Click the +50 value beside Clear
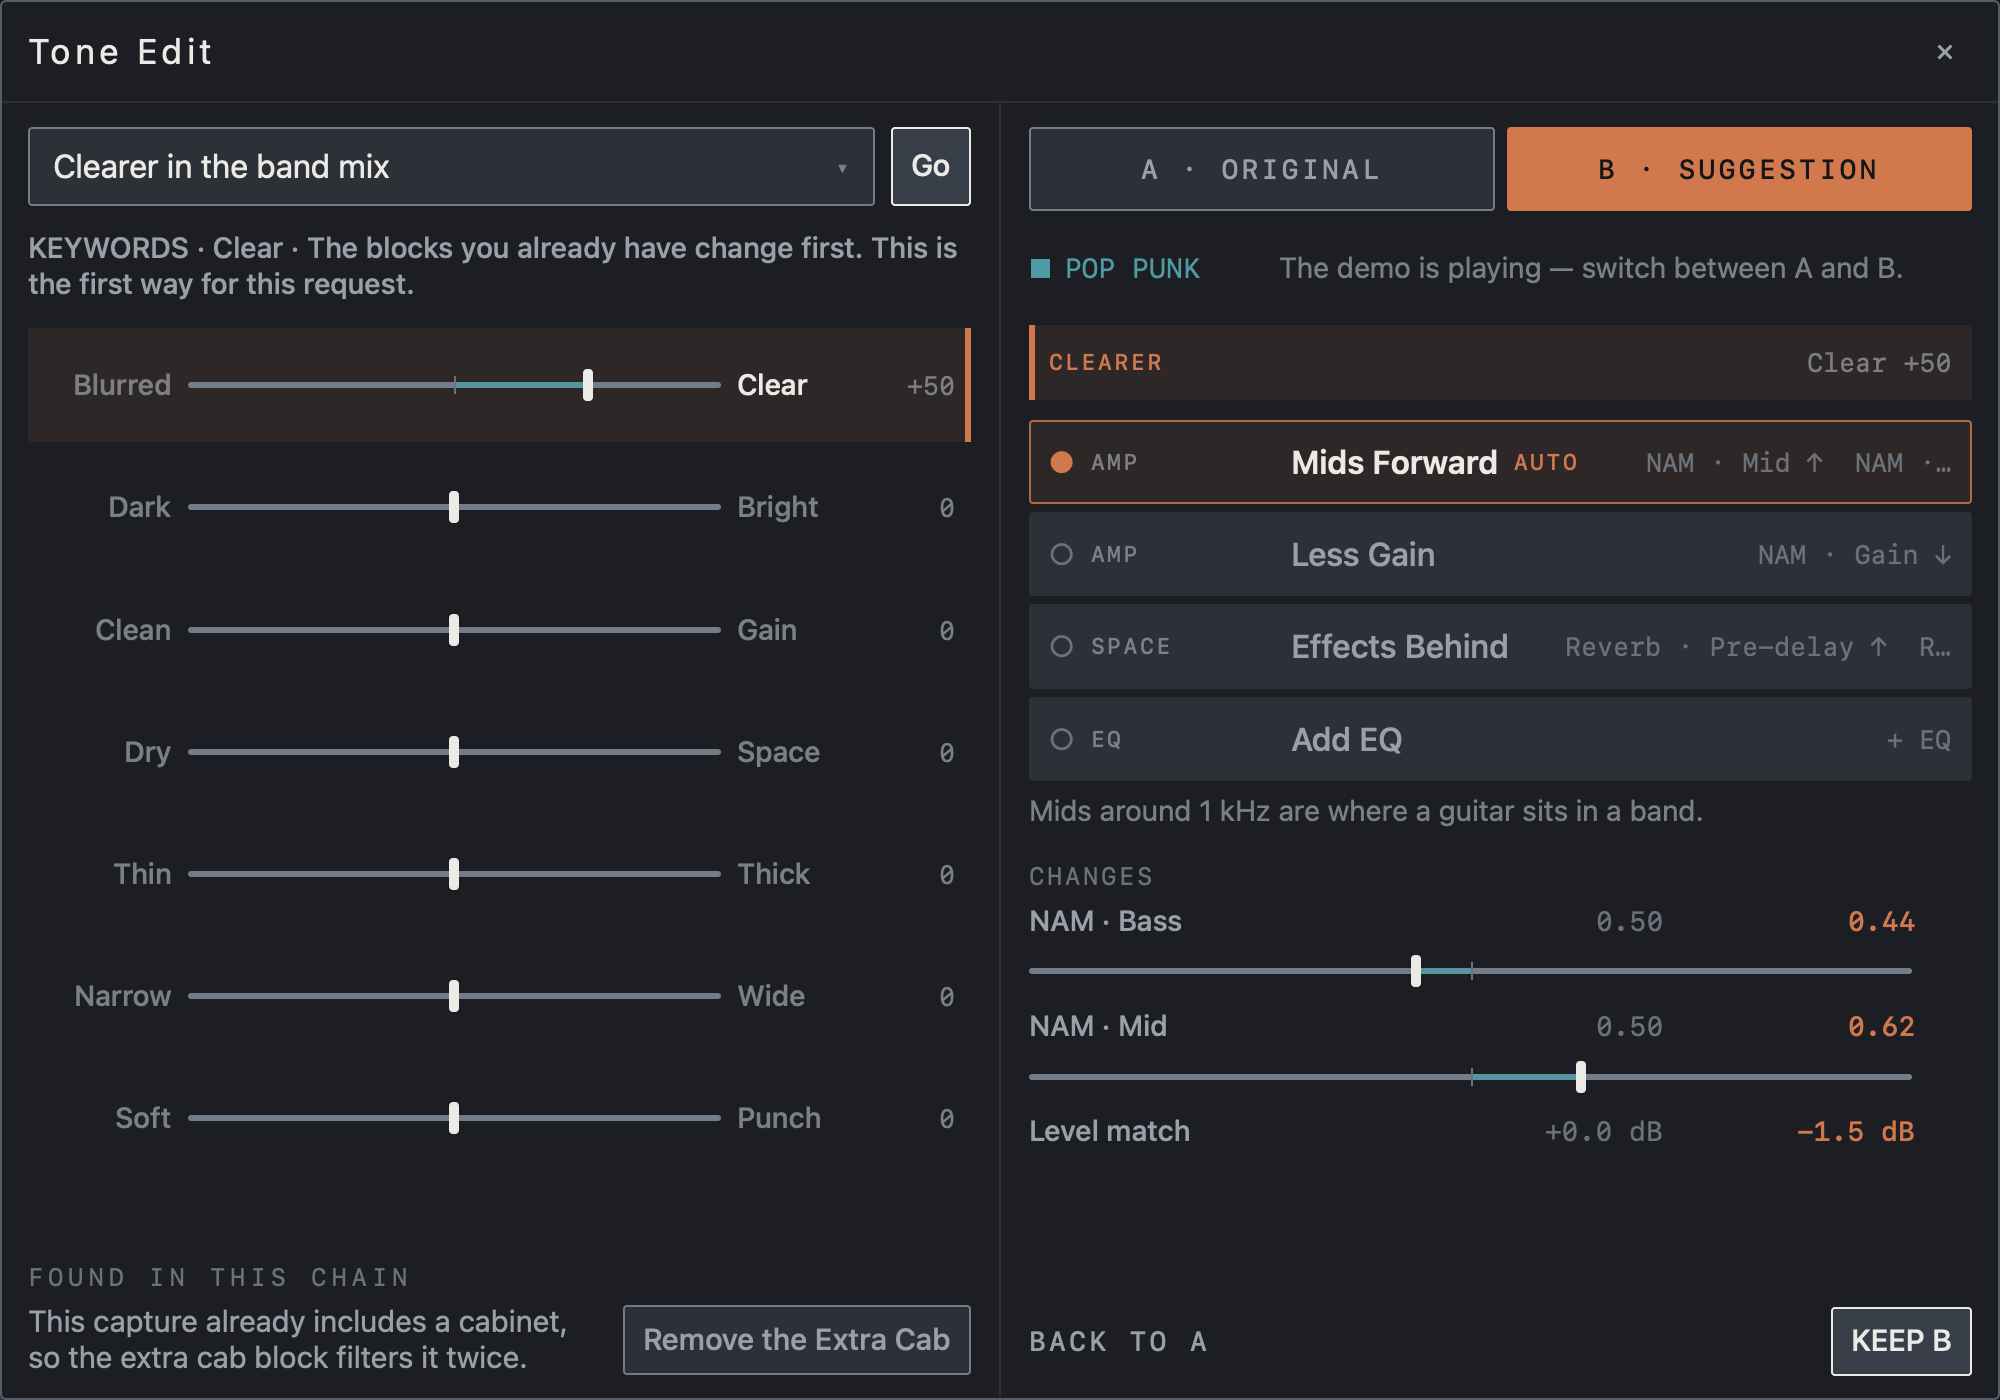This screenshot has width=2000, height=1400. [930, 386]
